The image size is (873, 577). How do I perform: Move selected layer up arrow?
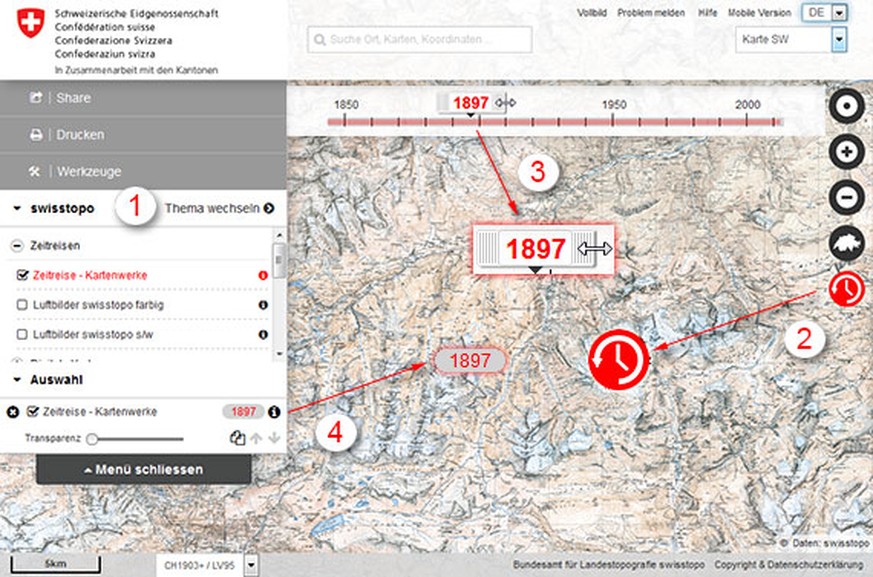pos(256,438)
